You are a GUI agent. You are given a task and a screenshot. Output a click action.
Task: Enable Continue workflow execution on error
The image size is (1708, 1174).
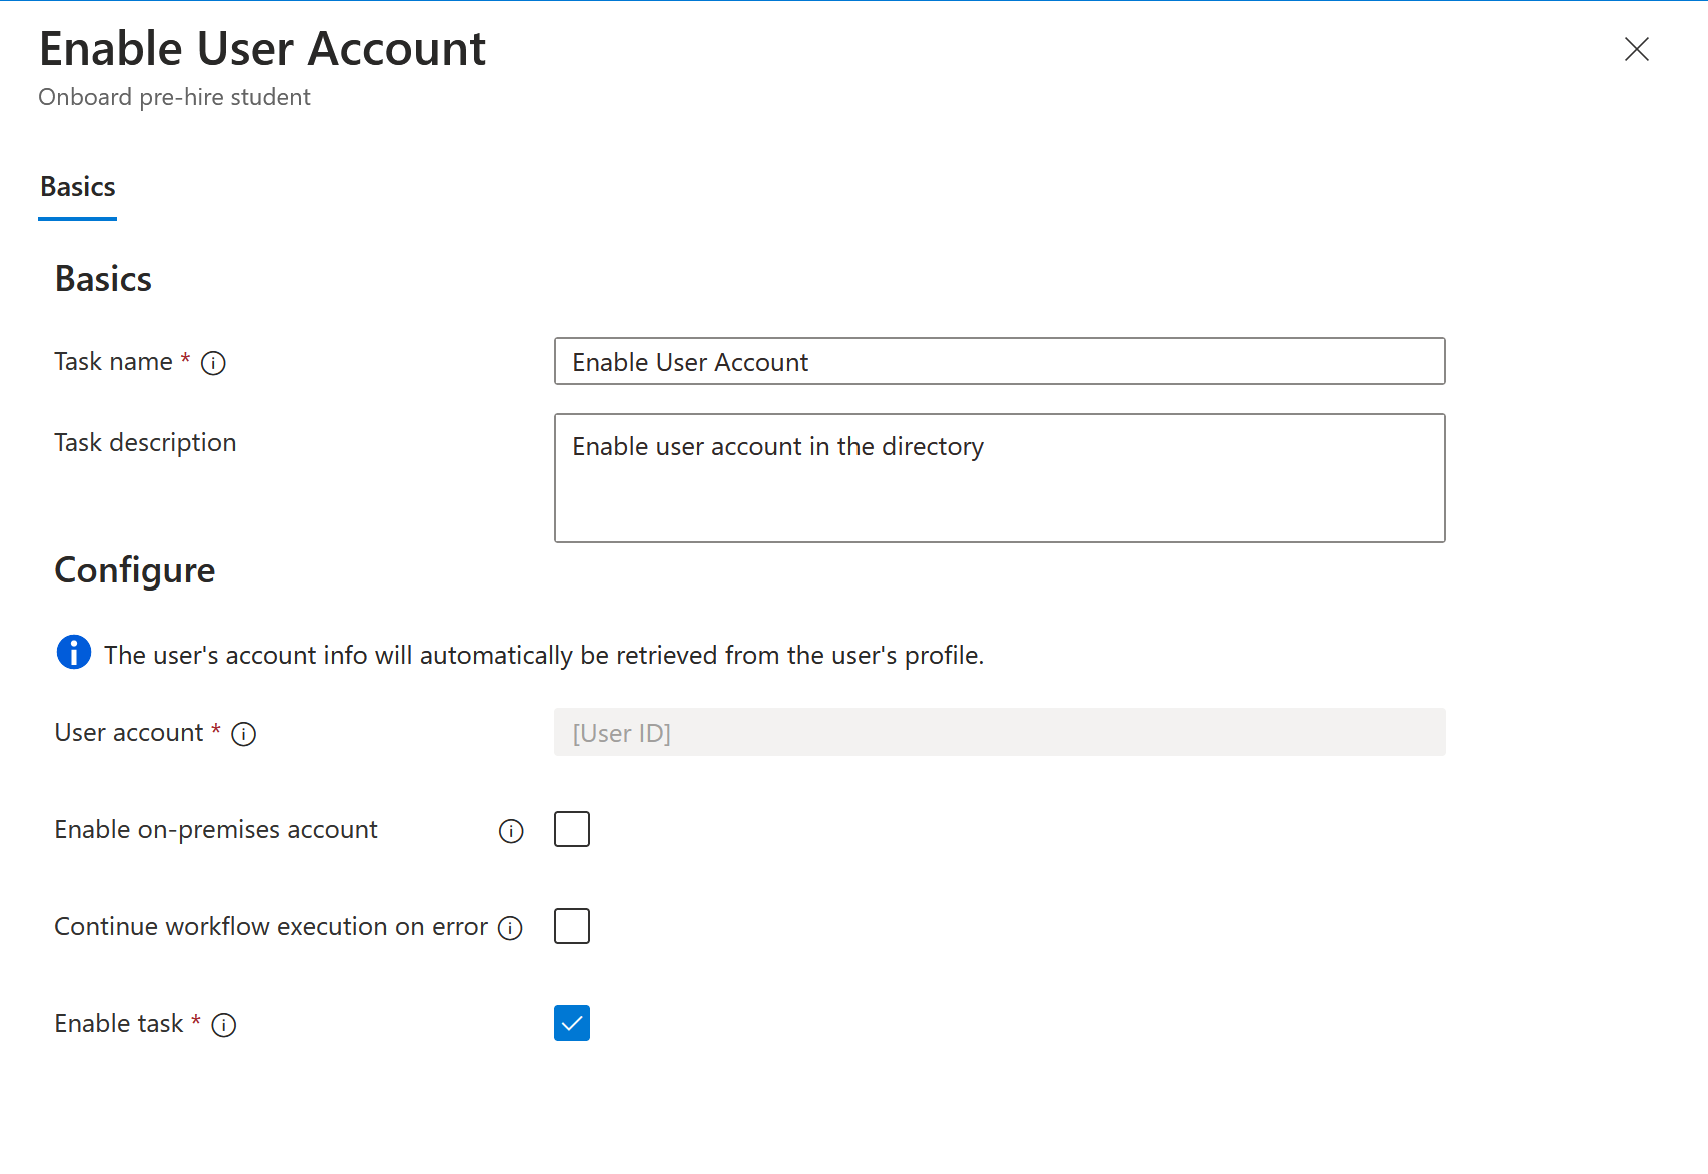[x=571, y=926]
